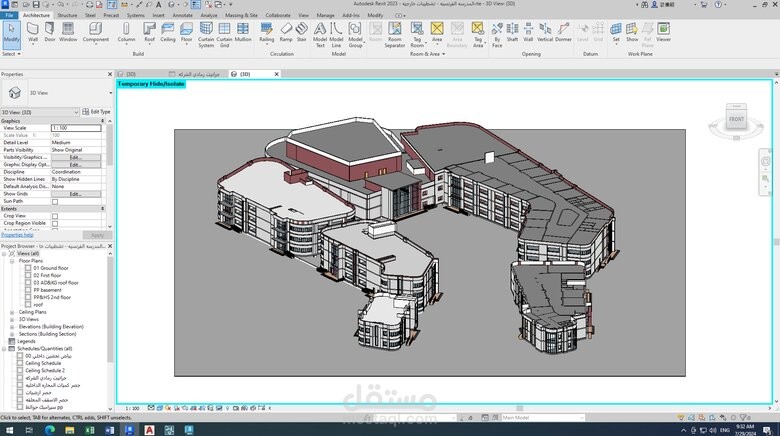The width and height of the screenshot is (780, 436).
Task: Select the Tag Area tool
Action: pos(478,35)
